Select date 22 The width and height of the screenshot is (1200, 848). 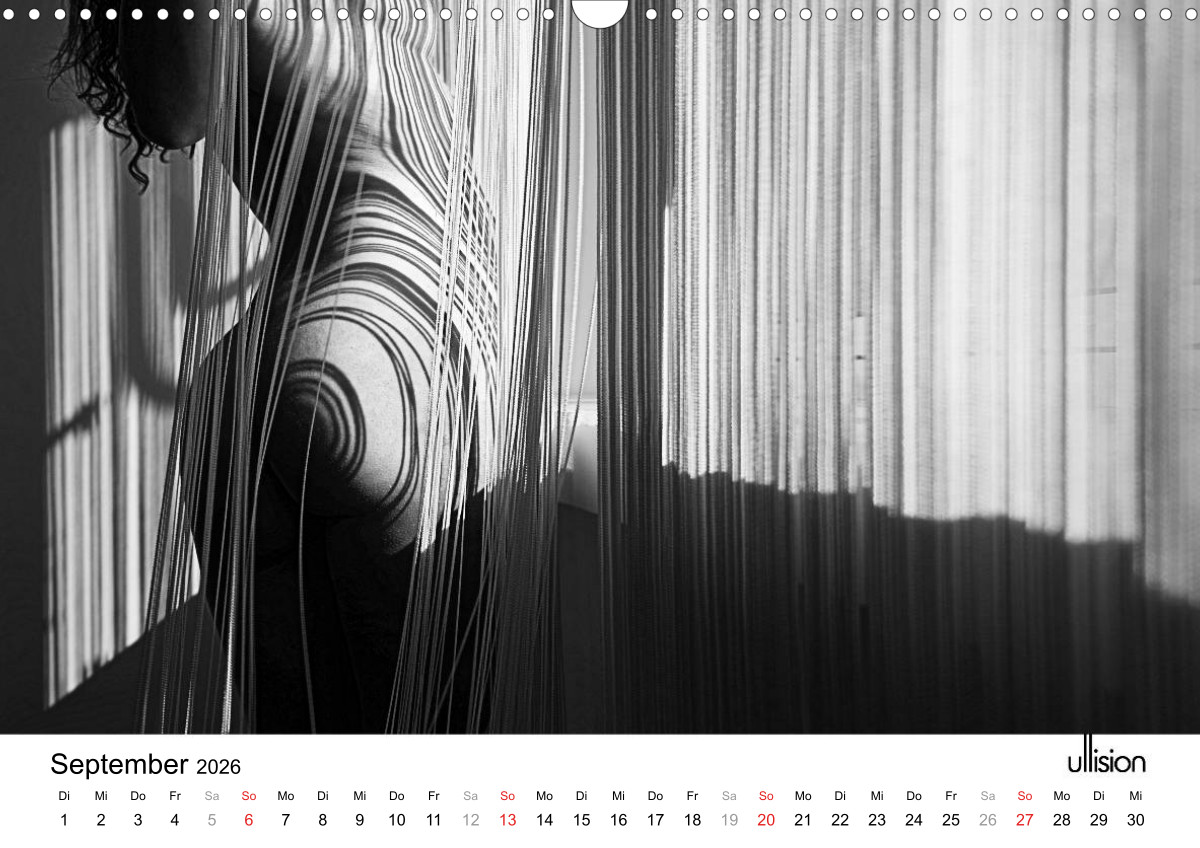[x=840, y=820]
